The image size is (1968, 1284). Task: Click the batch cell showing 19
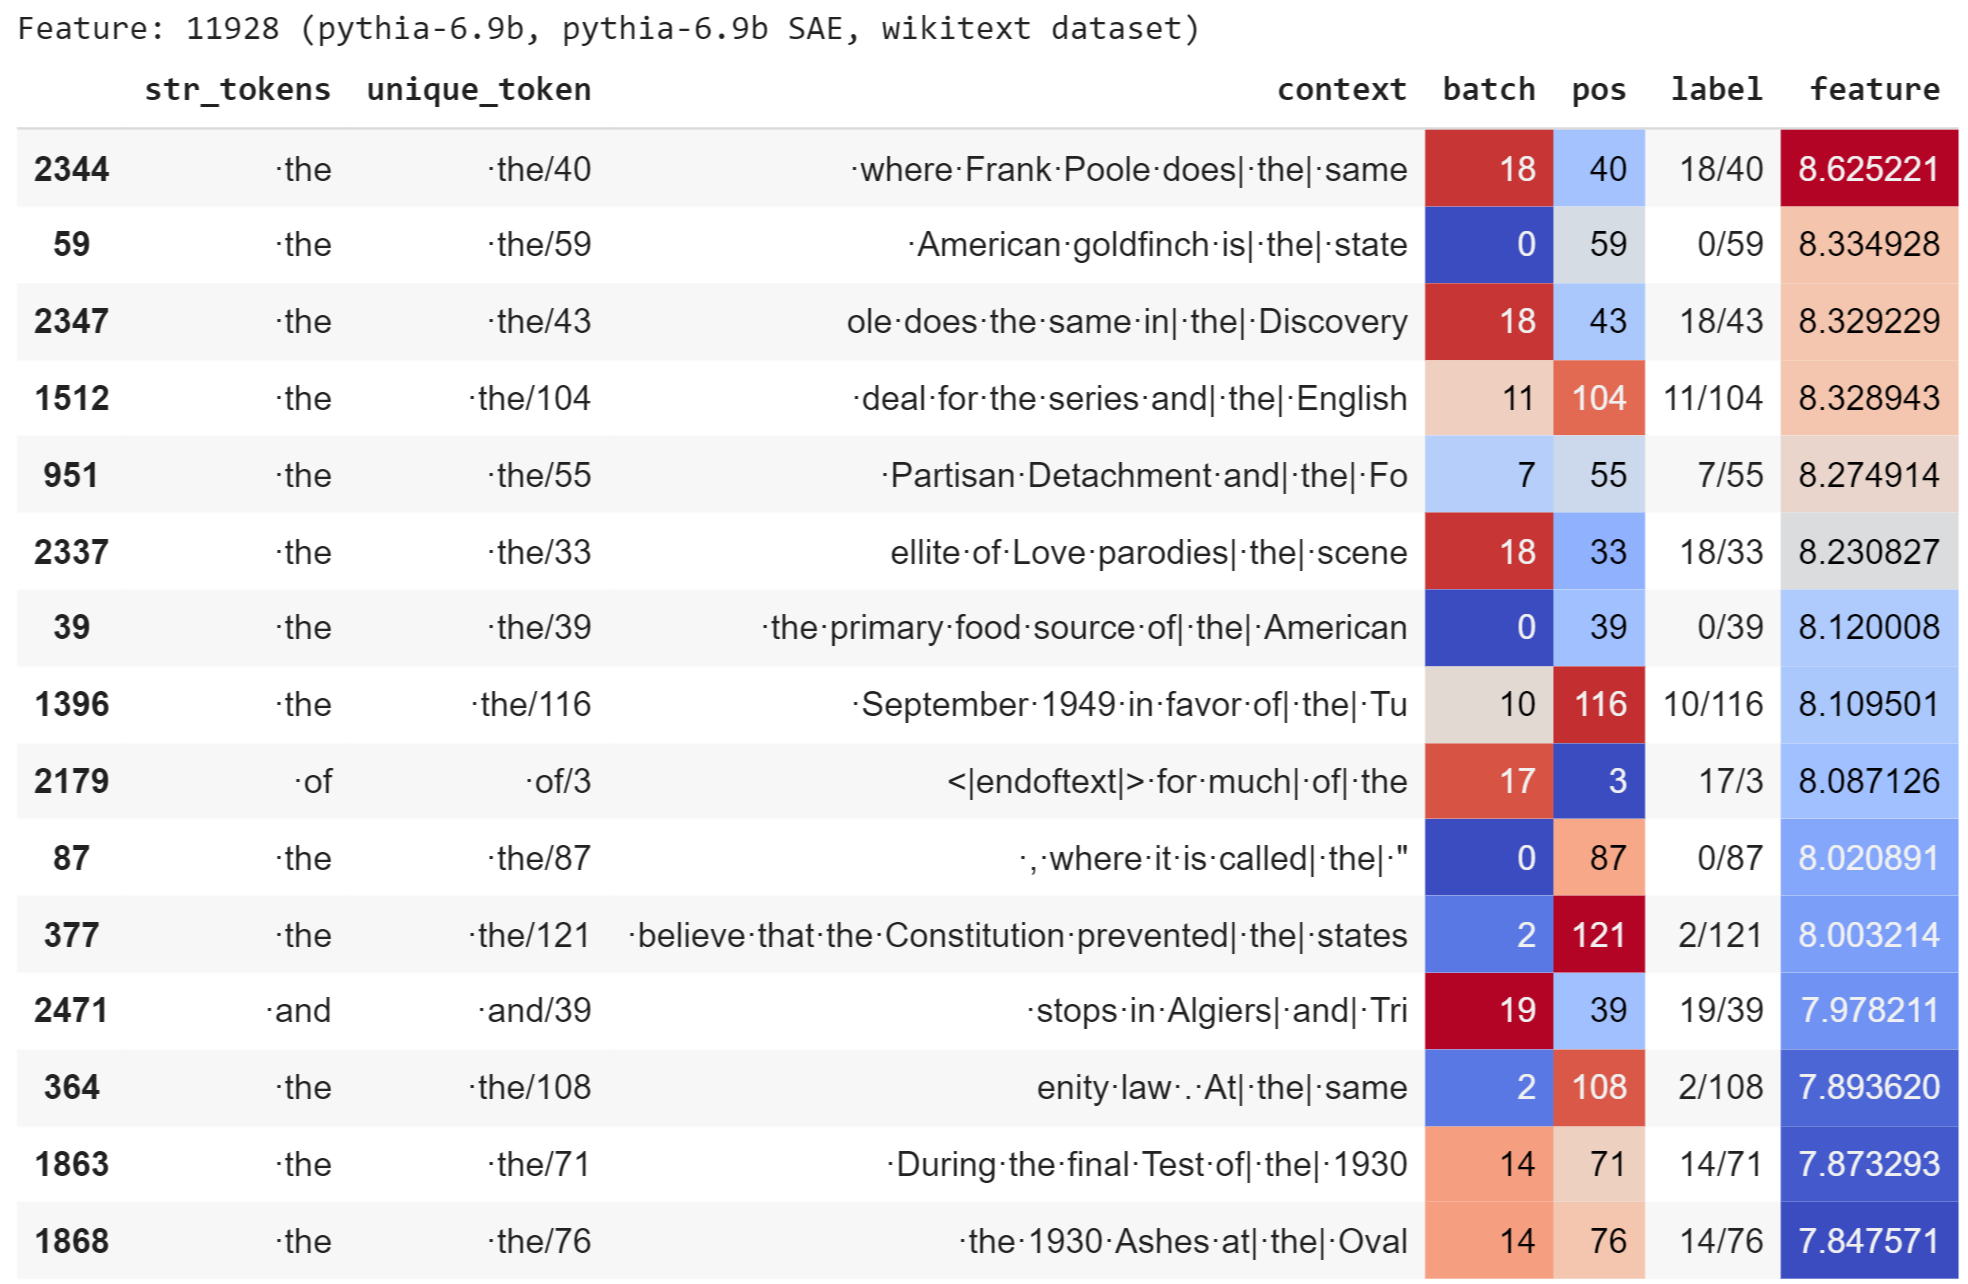[1488, 1010]
